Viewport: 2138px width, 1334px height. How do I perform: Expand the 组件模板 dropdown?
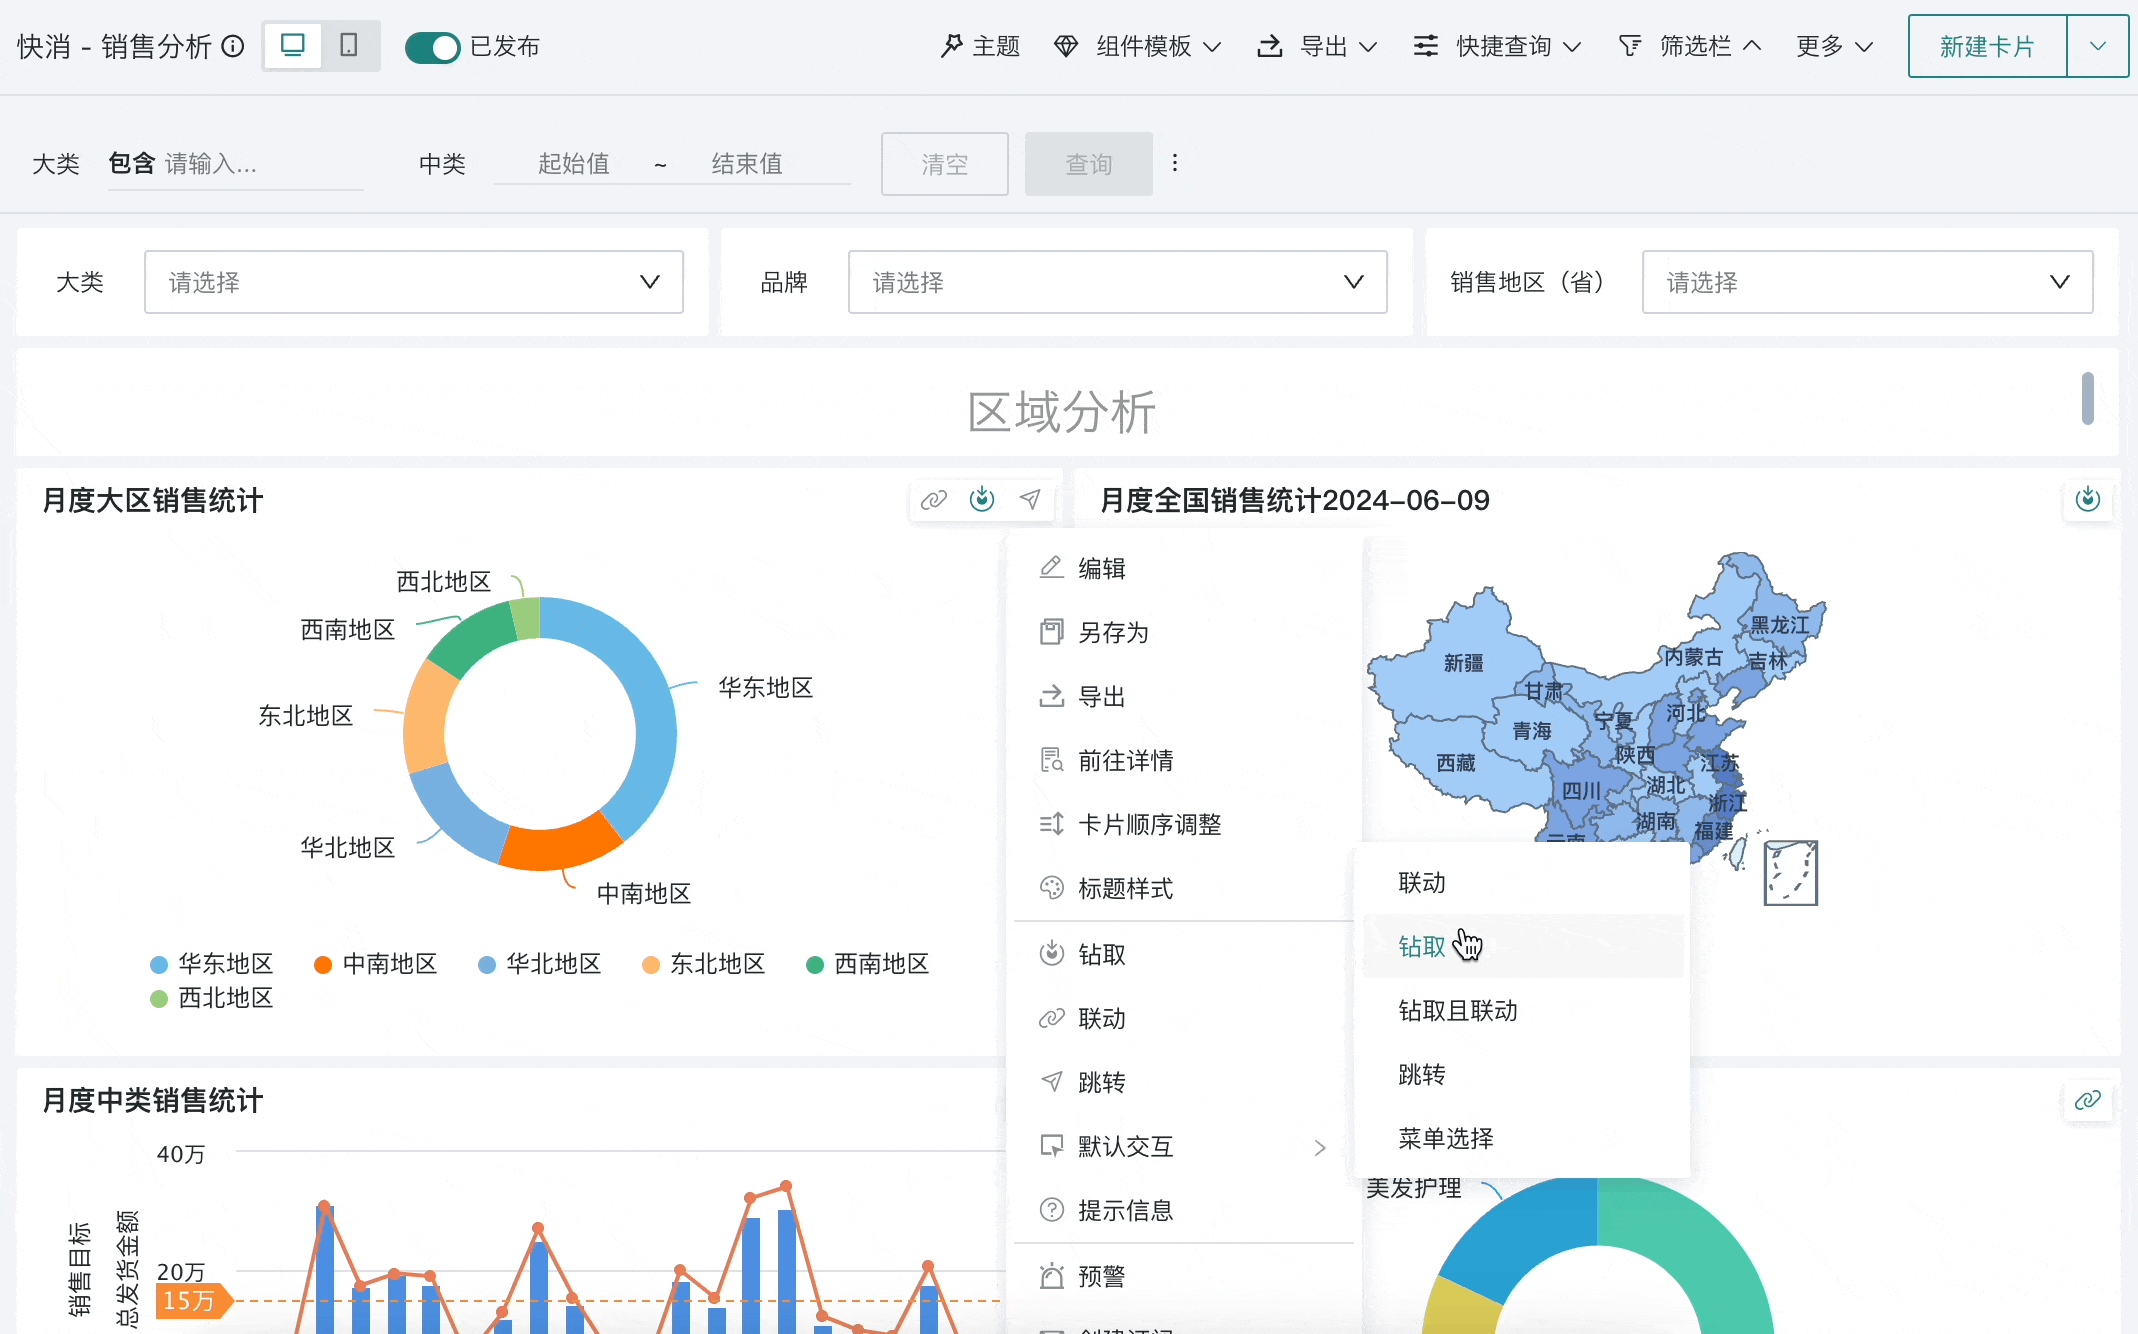tap(1138, 46)
